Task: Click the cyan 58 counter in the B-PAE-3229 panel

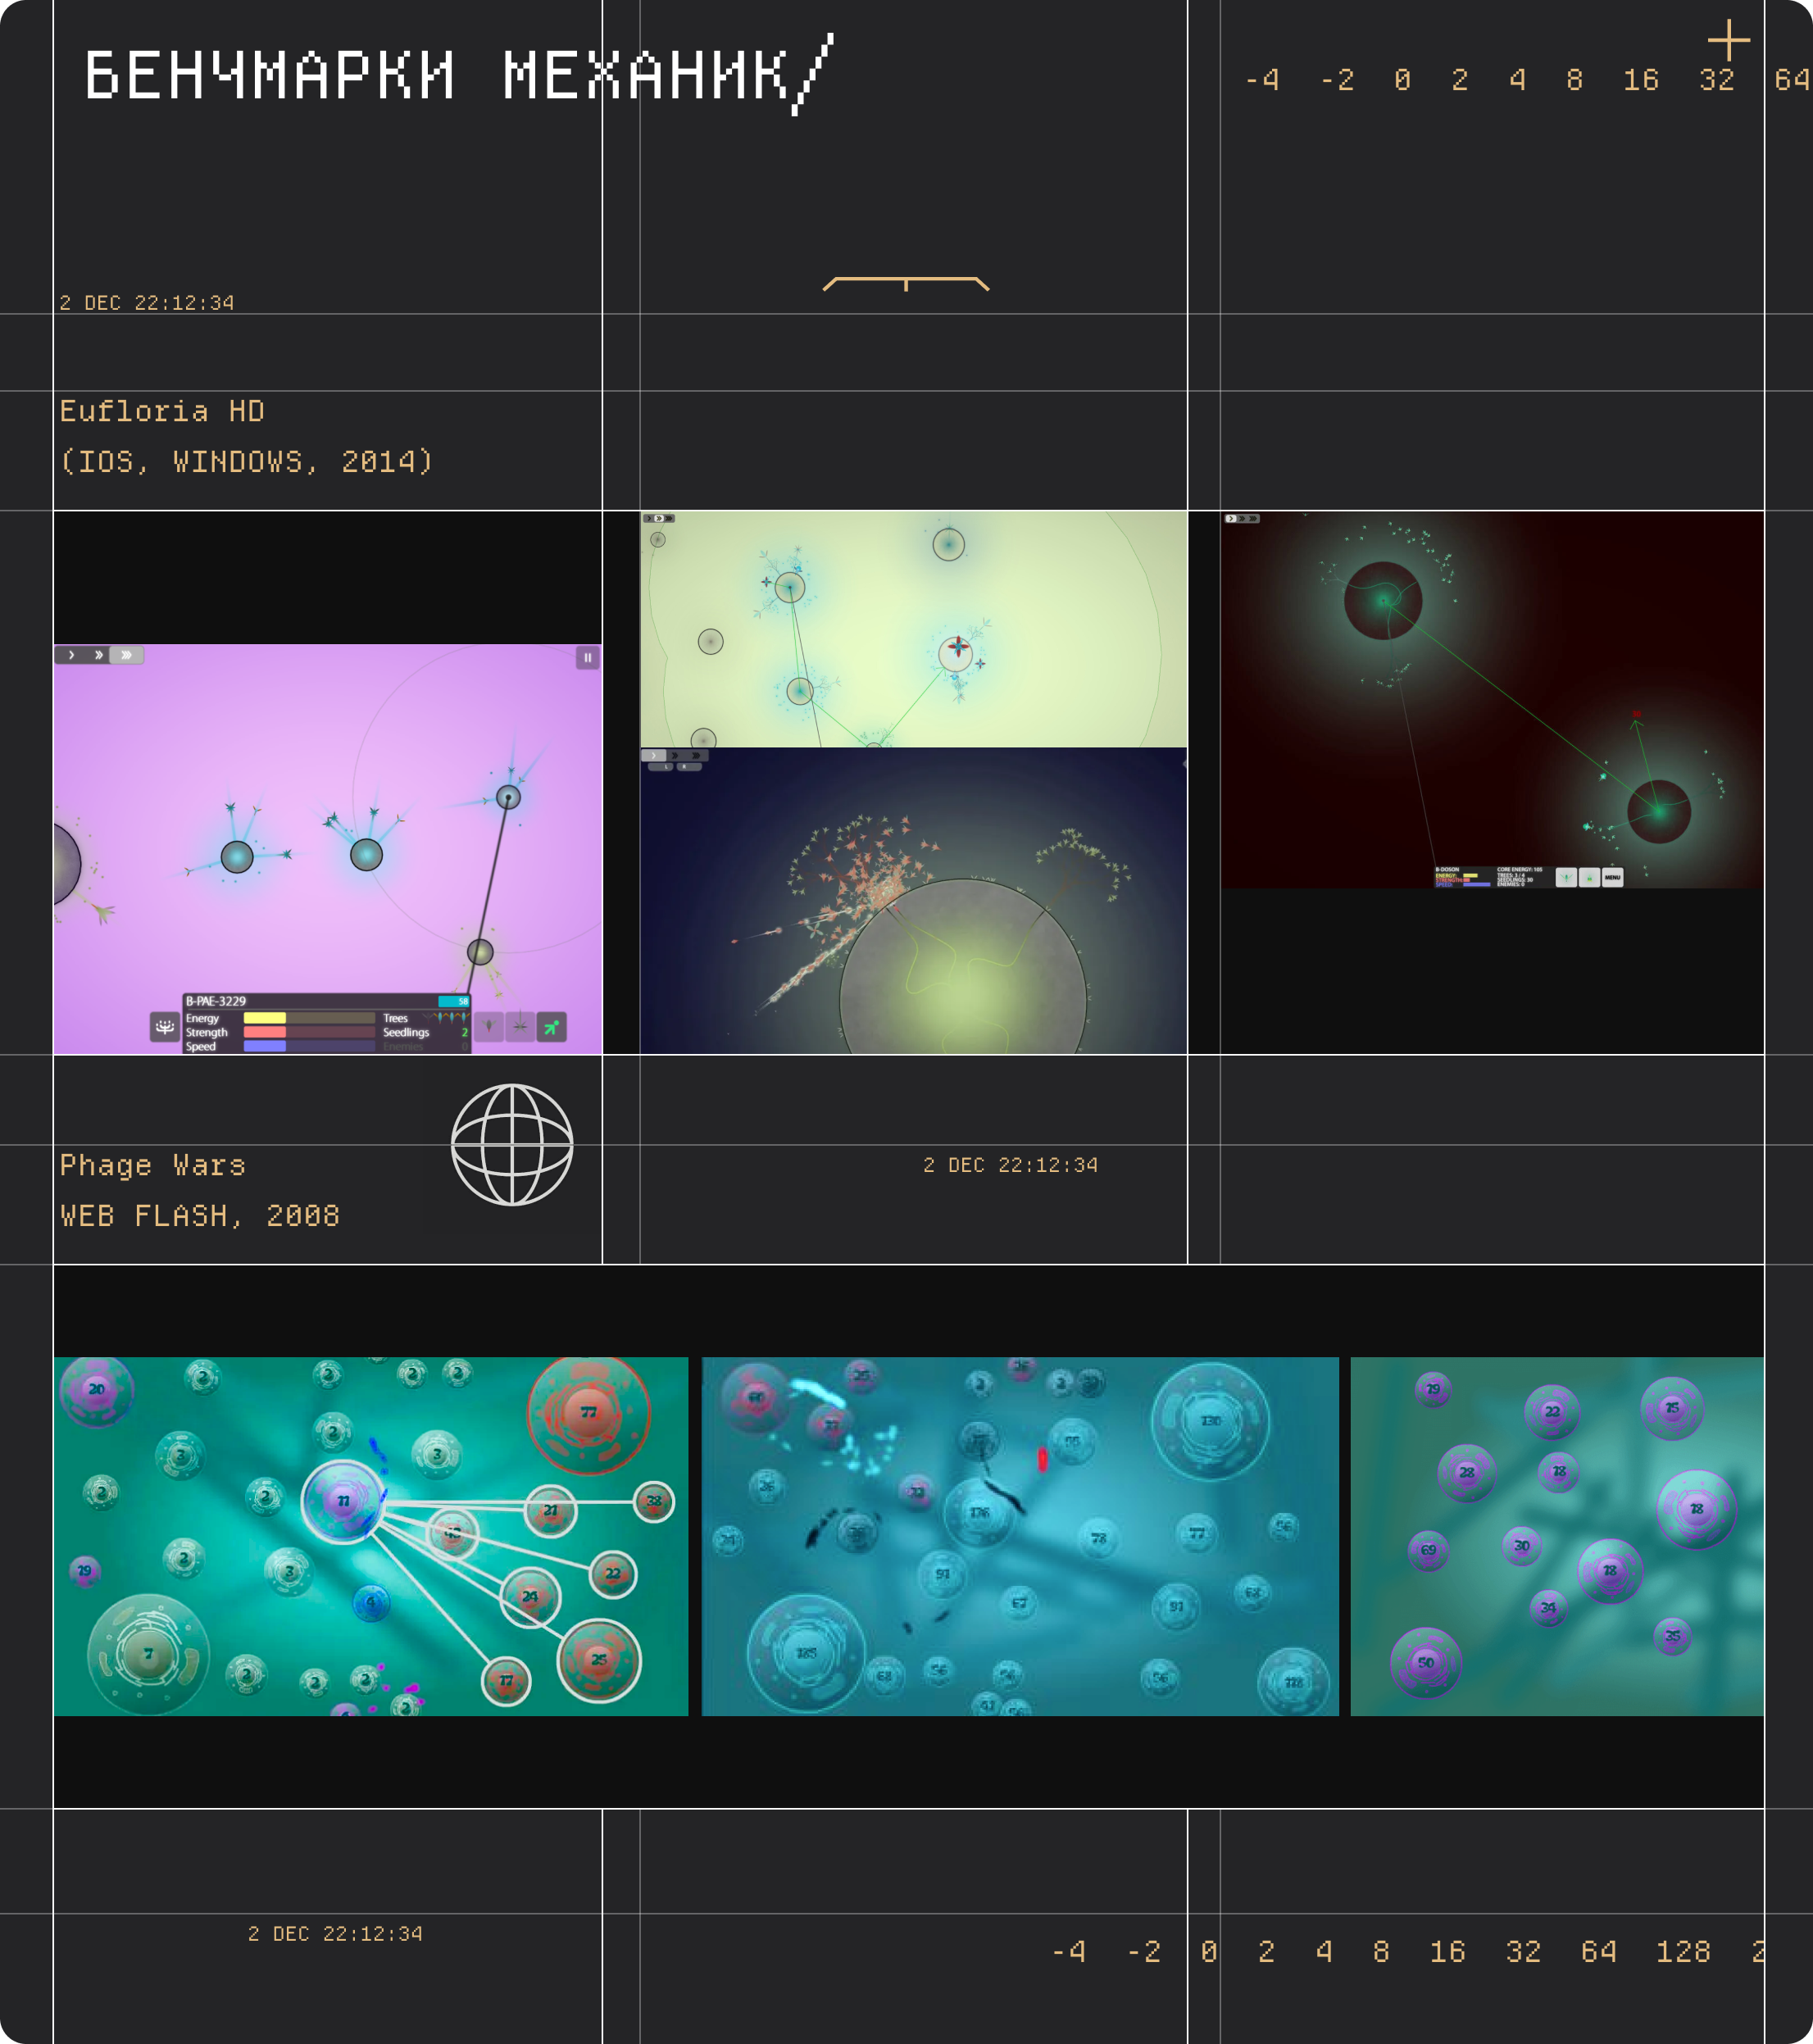Action: click(x=454, y=1001)
